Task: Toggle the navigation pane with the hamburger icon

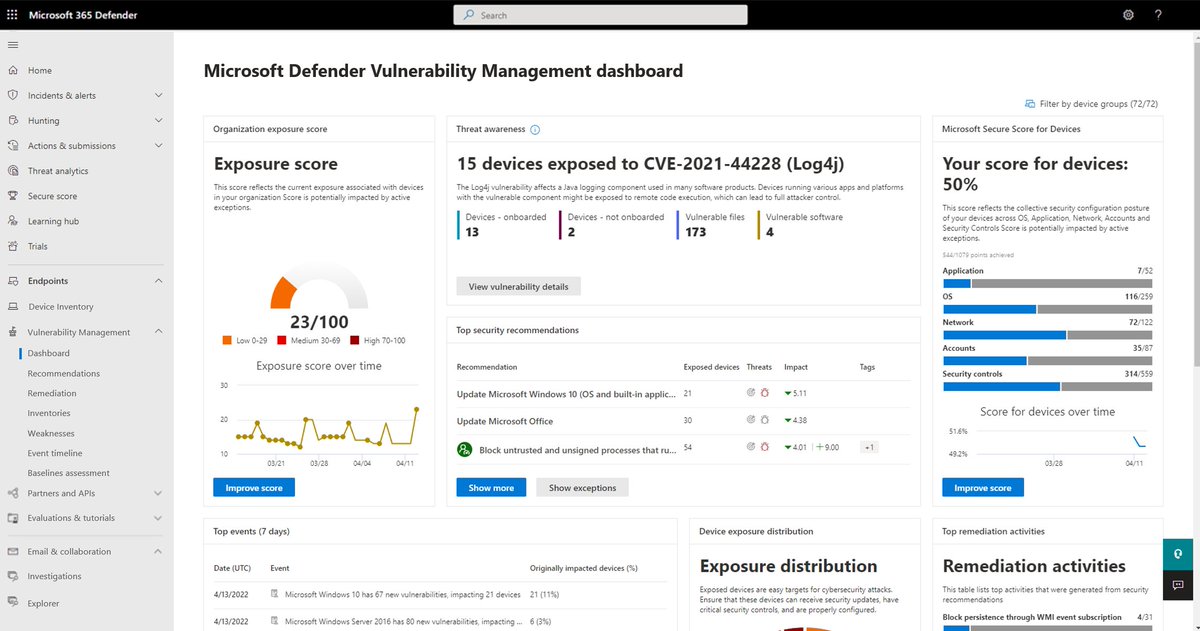Action: coord(13,44)
